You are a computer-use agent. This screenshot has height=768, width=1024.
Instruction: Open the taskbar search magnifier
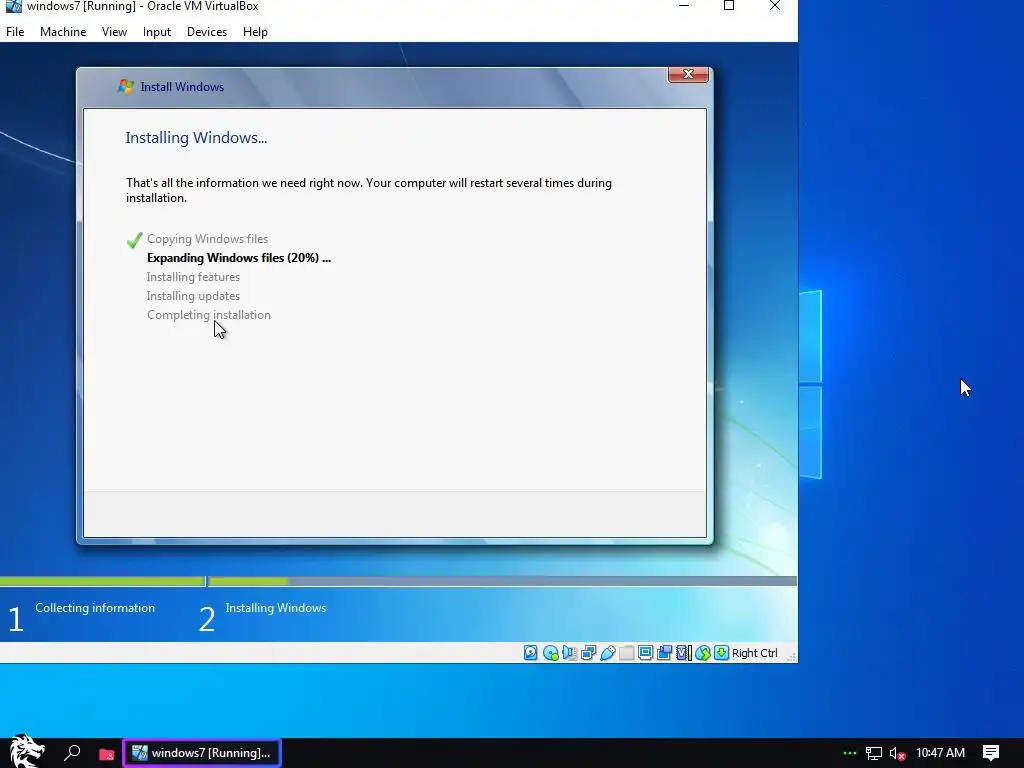[72, 753]
